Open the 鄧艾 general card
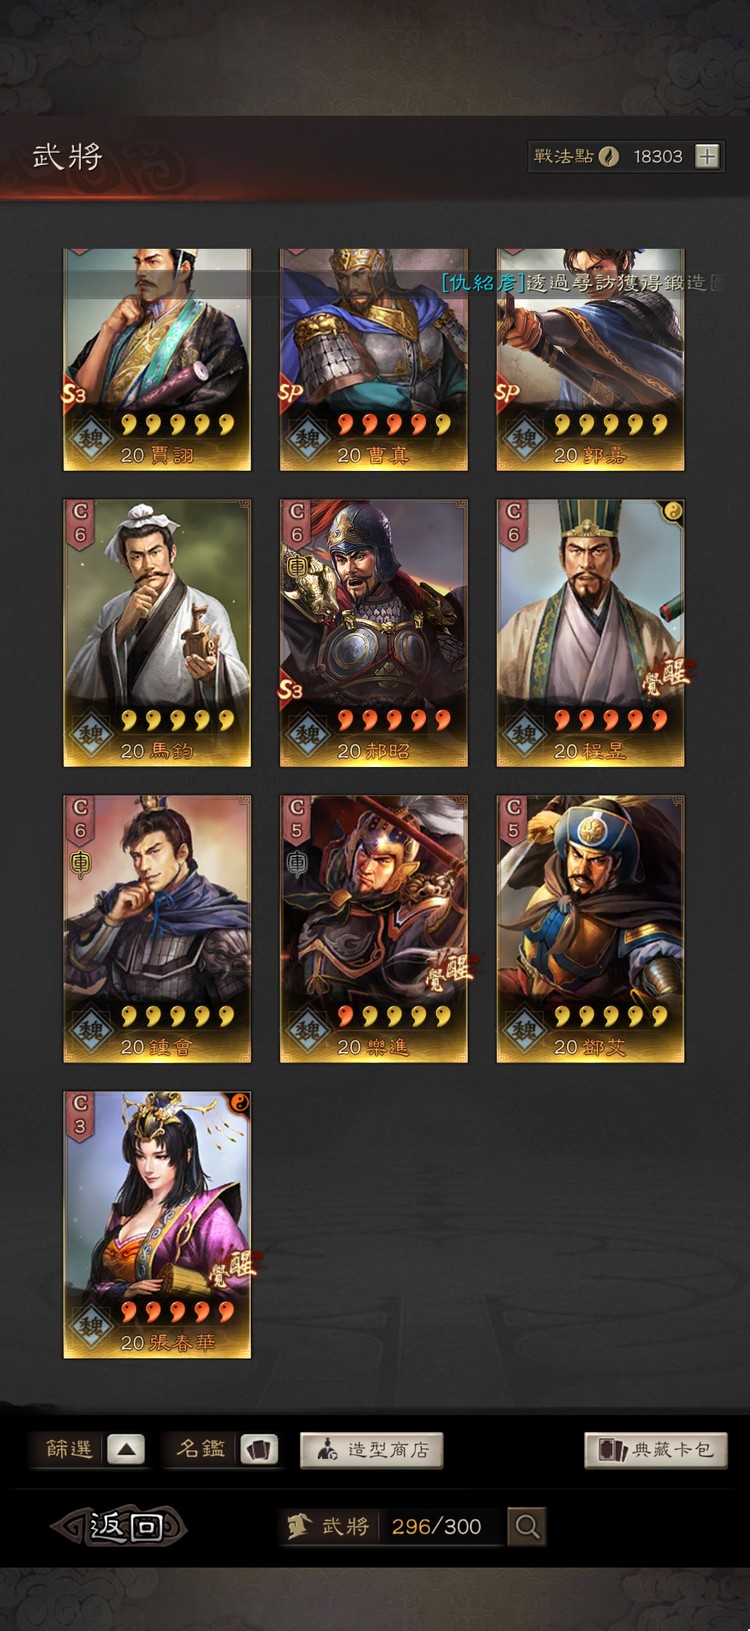This screenshot has height=1631, width=750. [x=590, y=929]
